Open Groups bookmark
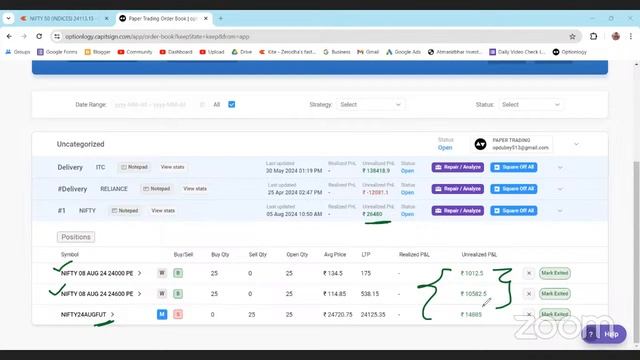640x360 pixels. pyautogui.click(x=18, y=52)
